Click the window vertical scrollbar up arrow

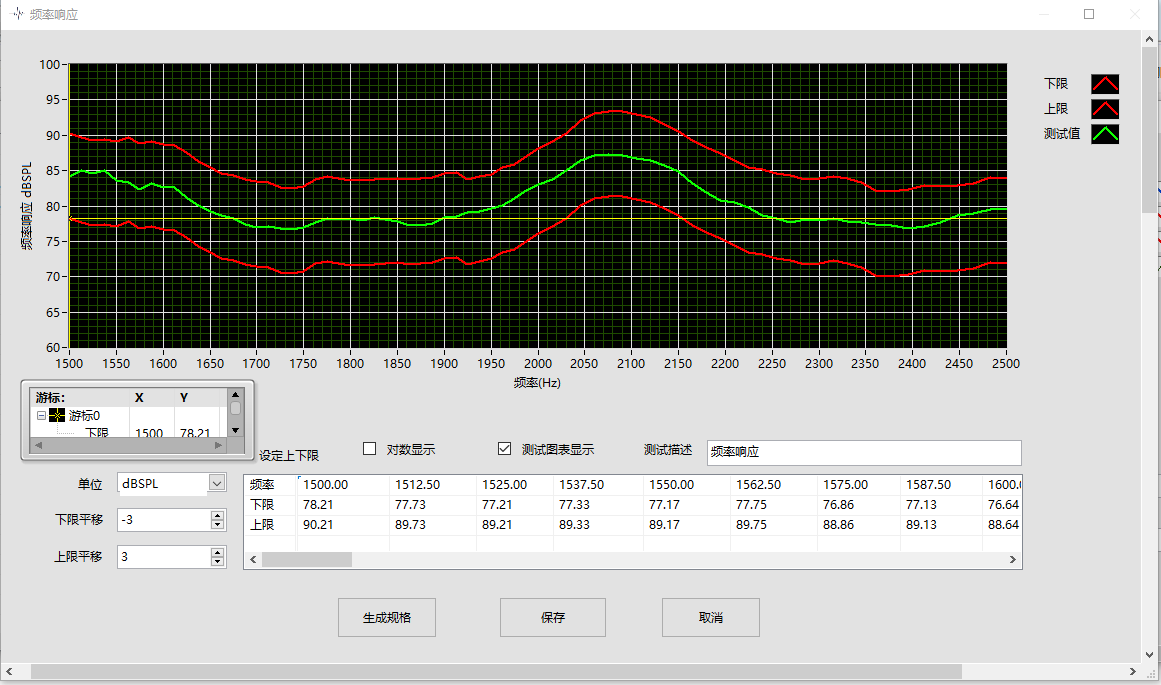pos(1149,39)
